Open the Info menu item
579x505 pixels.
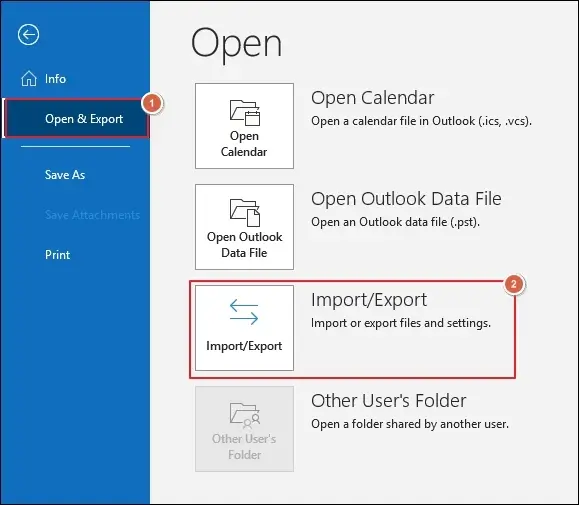[x=55, y=79]
